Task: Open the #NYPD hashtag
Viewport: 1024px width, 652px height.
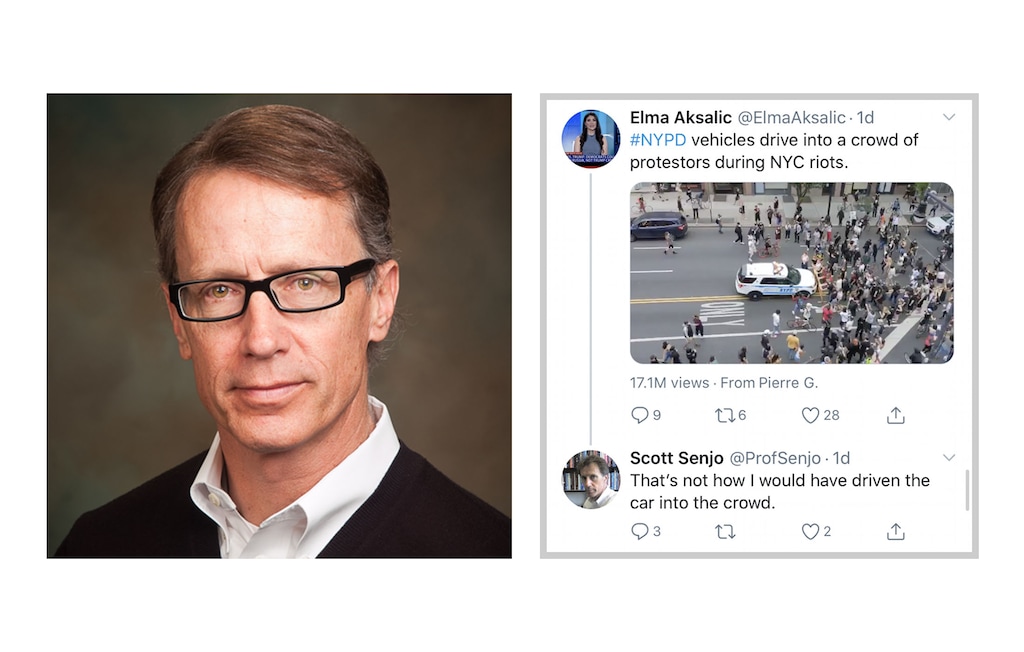Action: click(658, 140)
